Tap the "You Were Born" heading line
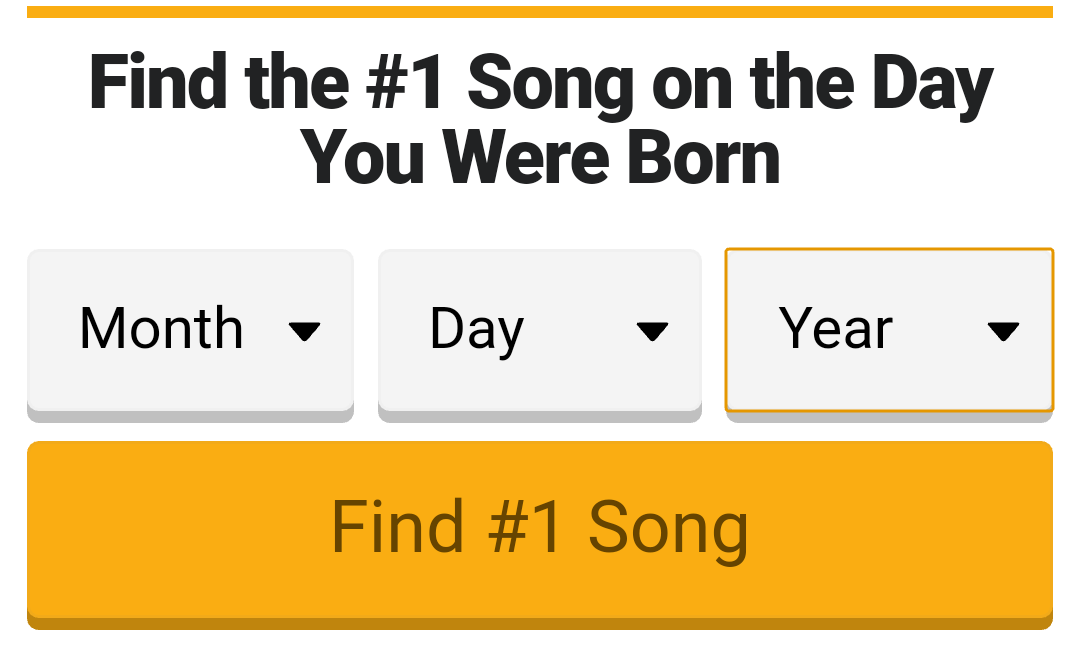Image resolution: width=1080 pixels, height=652 pixels. tap(540, 158)
